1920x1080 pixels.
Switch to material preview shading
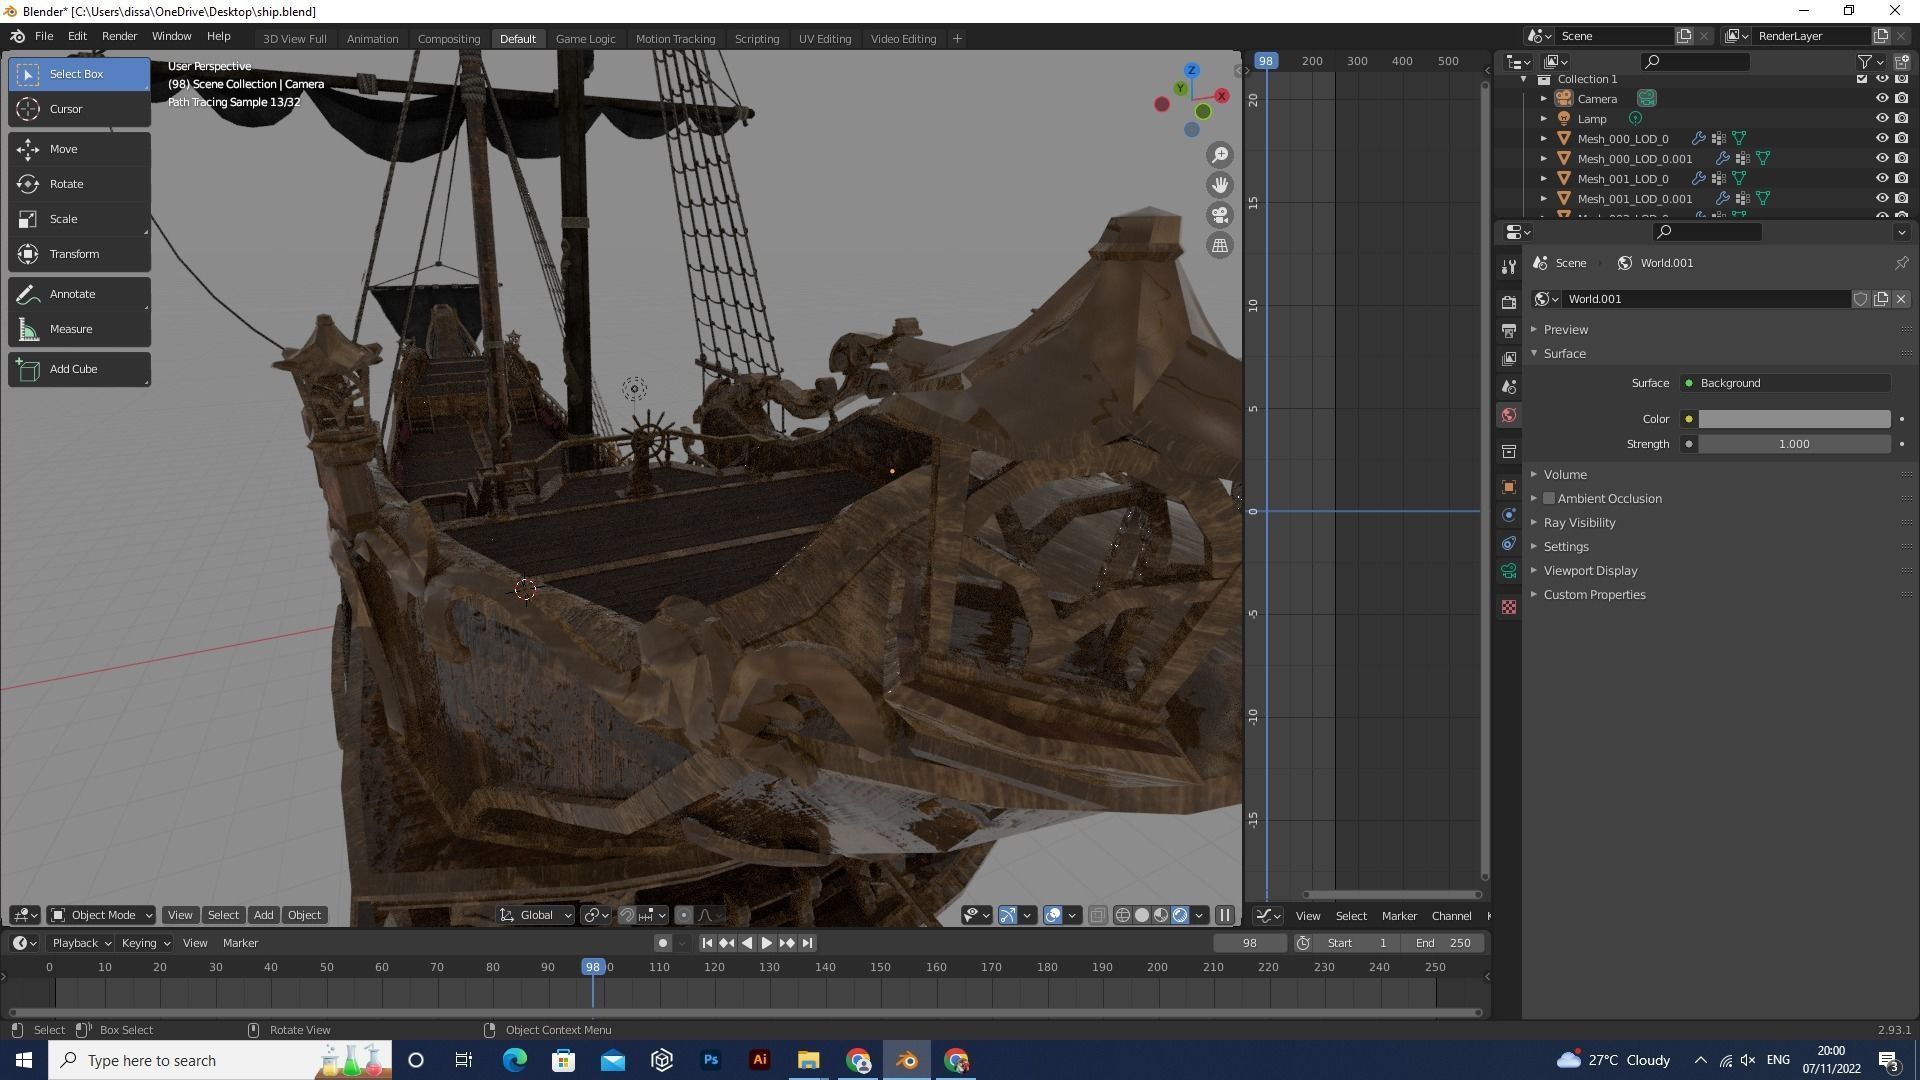click(1161, 915)
